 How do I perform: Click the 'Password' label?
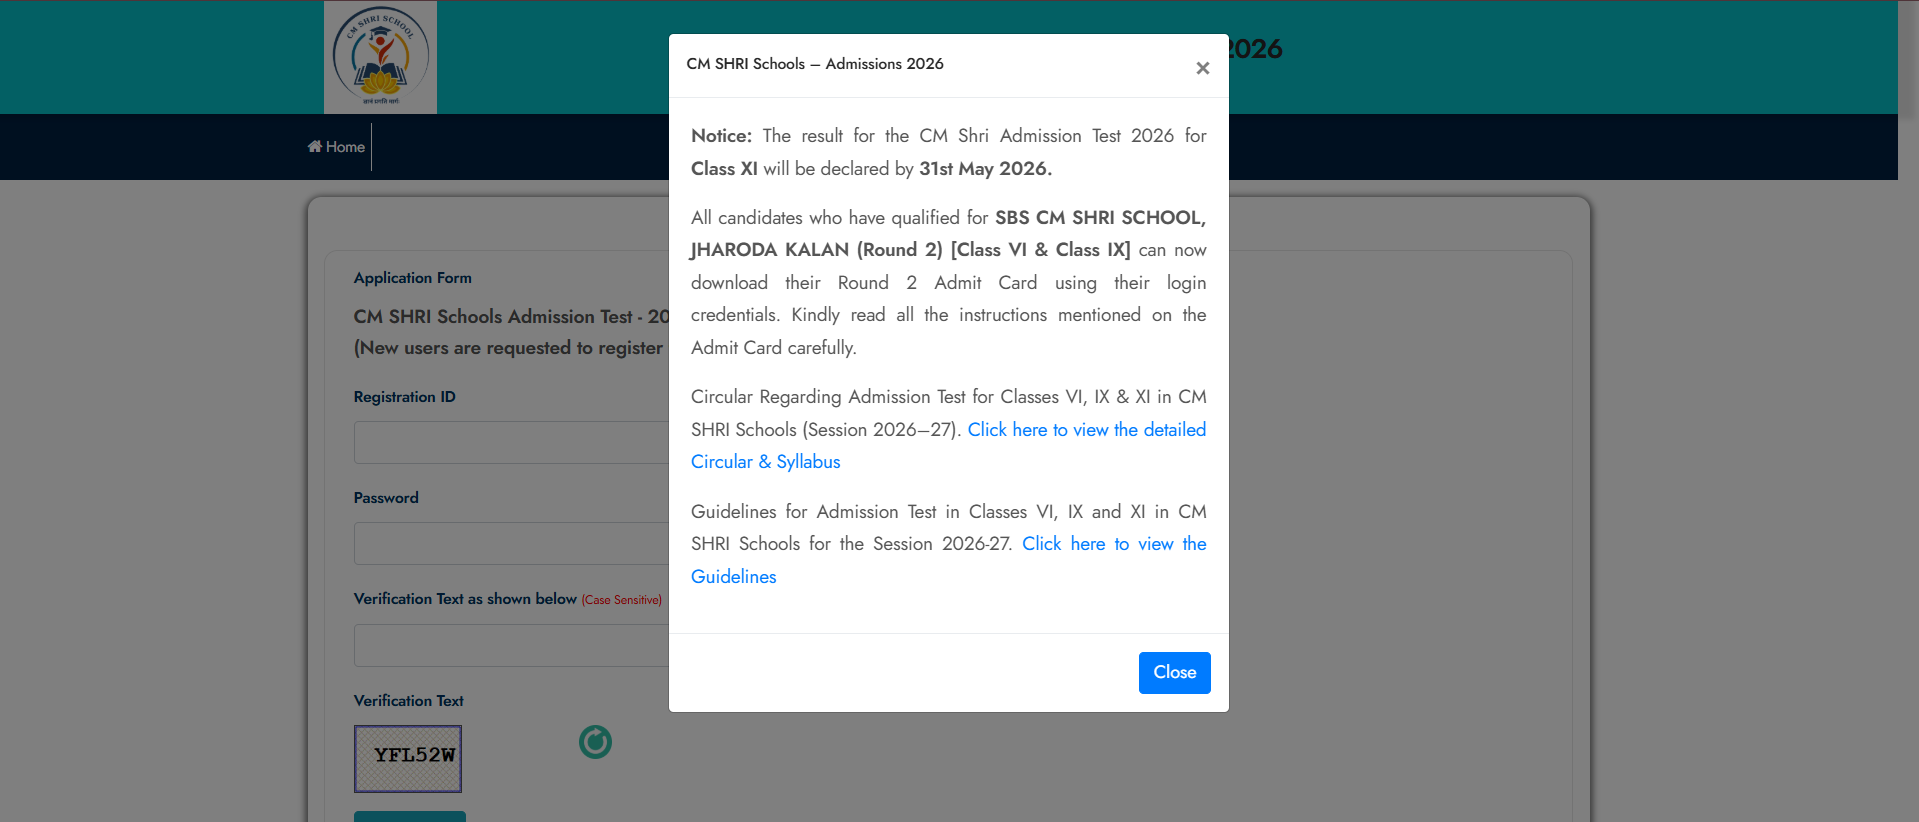pyautogui.click(x=386, y=498)
